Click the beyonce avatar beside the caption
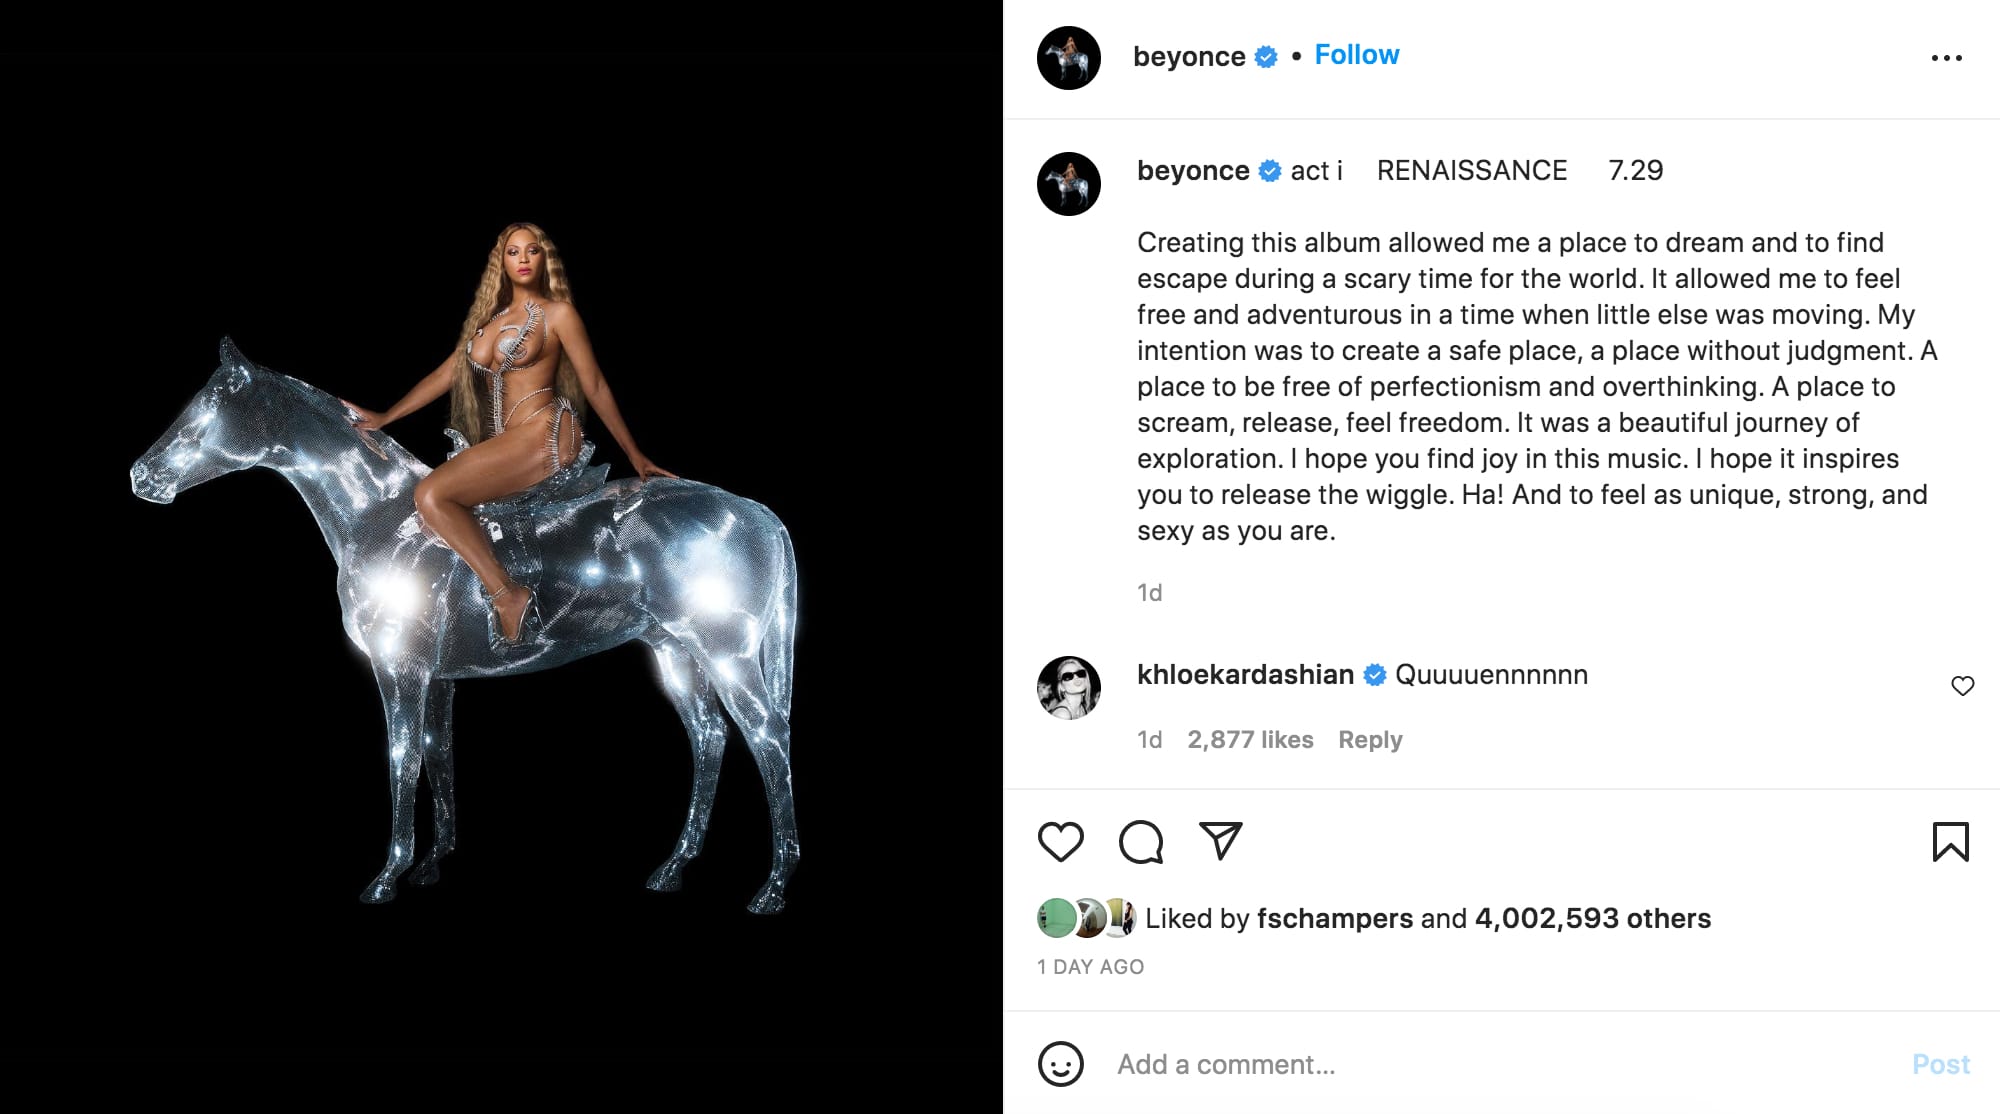 pos(1069,184)
